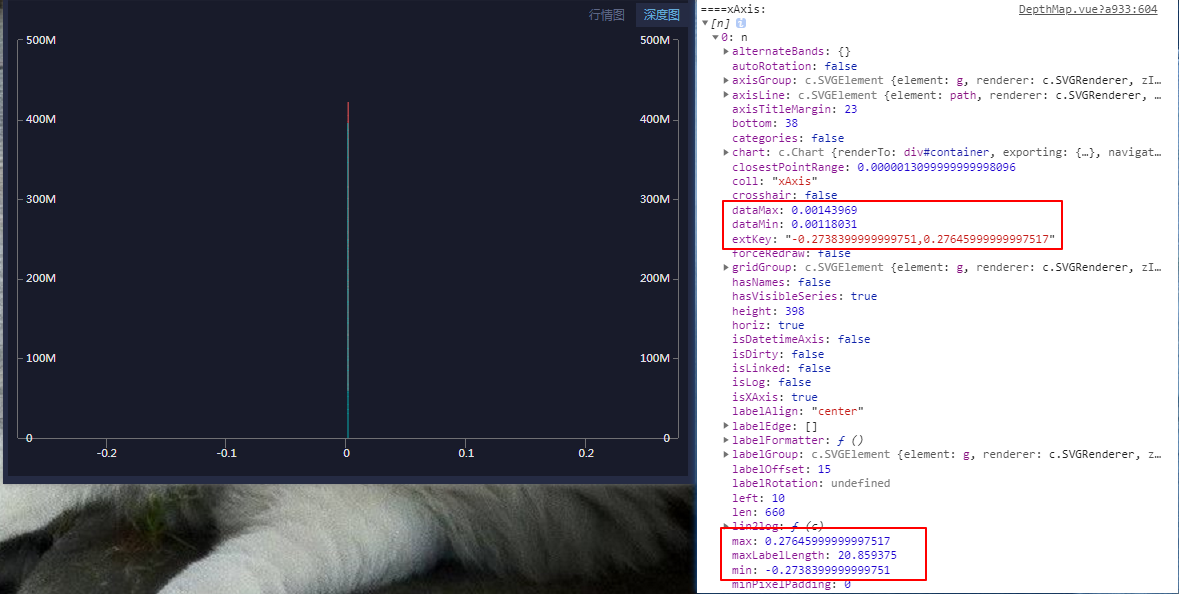
Task: Expand the labelFormatter function
Action: tap(726, 439)
